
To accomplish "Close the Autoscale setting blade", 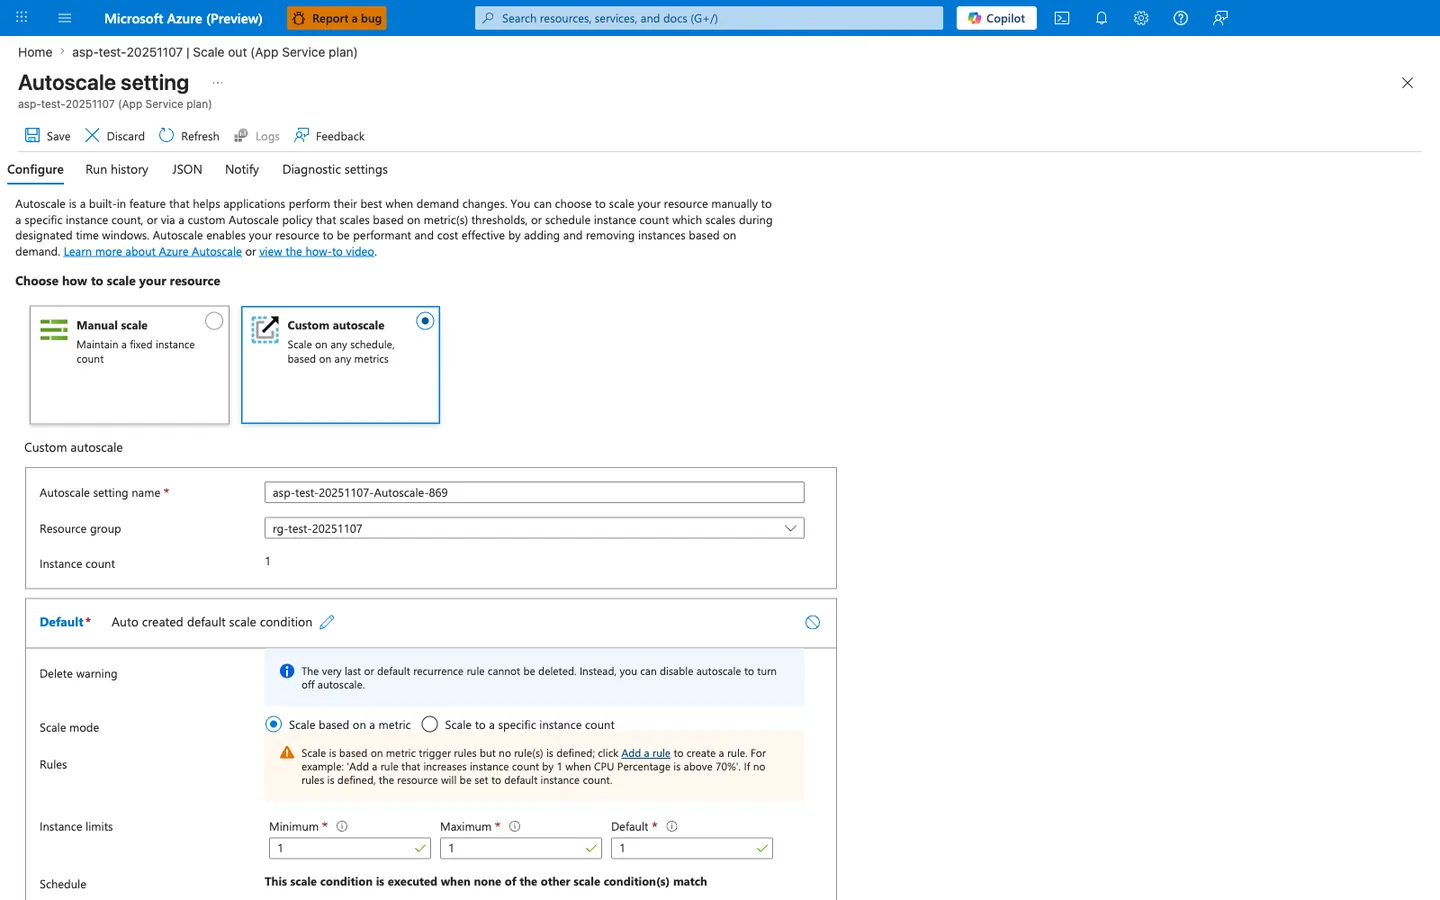I will click(x=1407, y=83).
